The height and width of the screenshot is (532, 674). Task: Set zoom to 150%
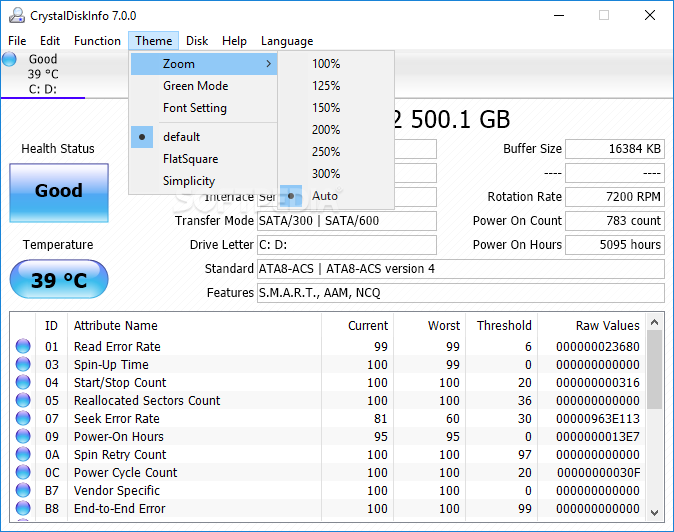(336, 108)
